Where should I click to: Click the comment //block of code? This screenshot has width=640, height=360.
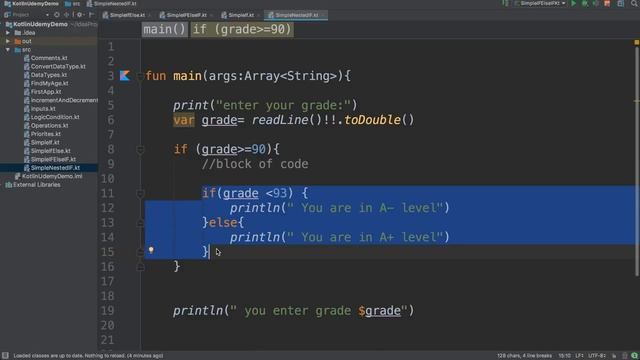255,164
